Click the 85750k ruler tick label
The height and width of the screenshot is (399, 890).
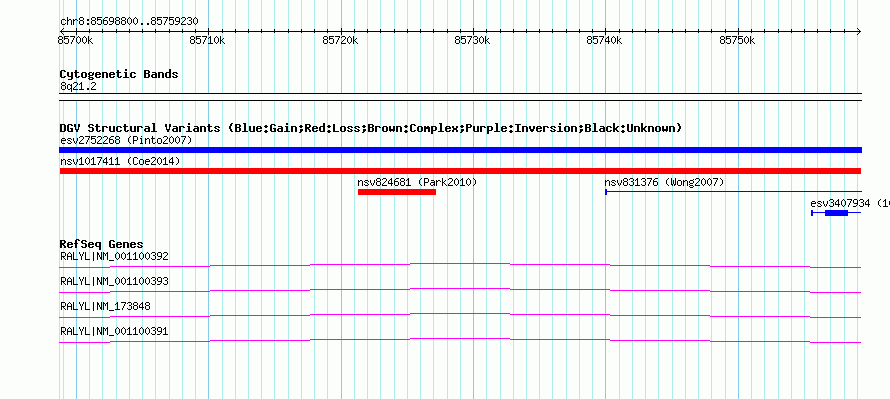(x=737, y=40)
